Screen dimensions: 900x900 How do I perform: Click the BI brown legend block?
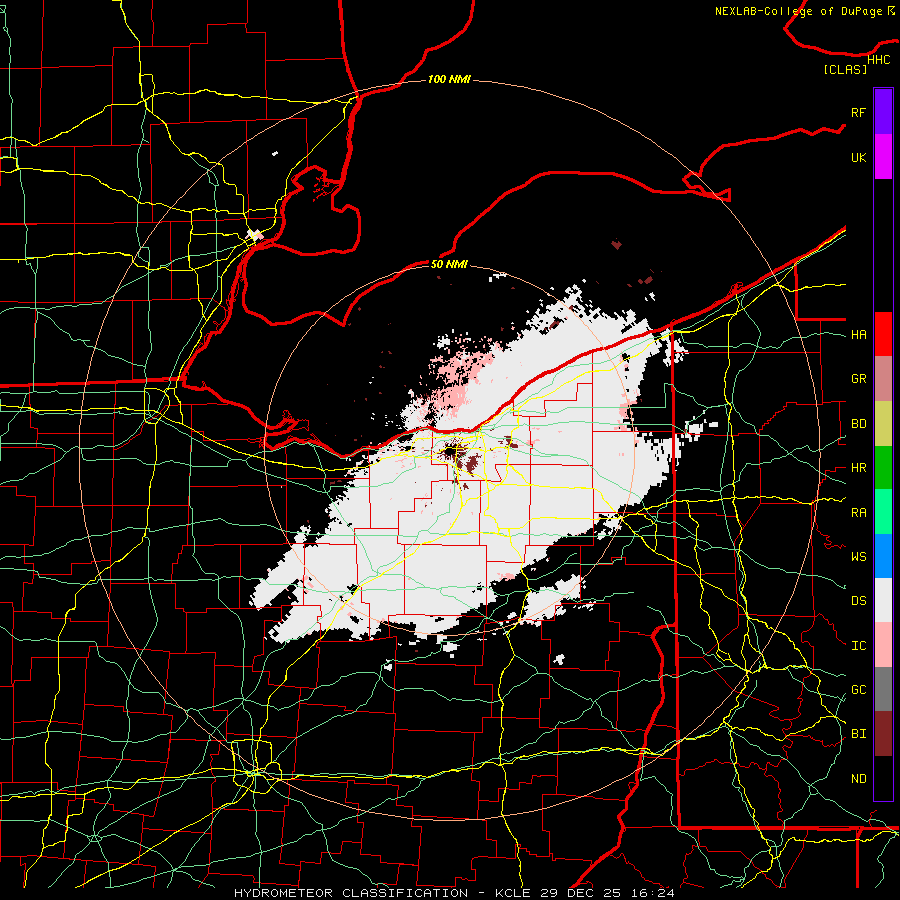click(x=883, y=734)
